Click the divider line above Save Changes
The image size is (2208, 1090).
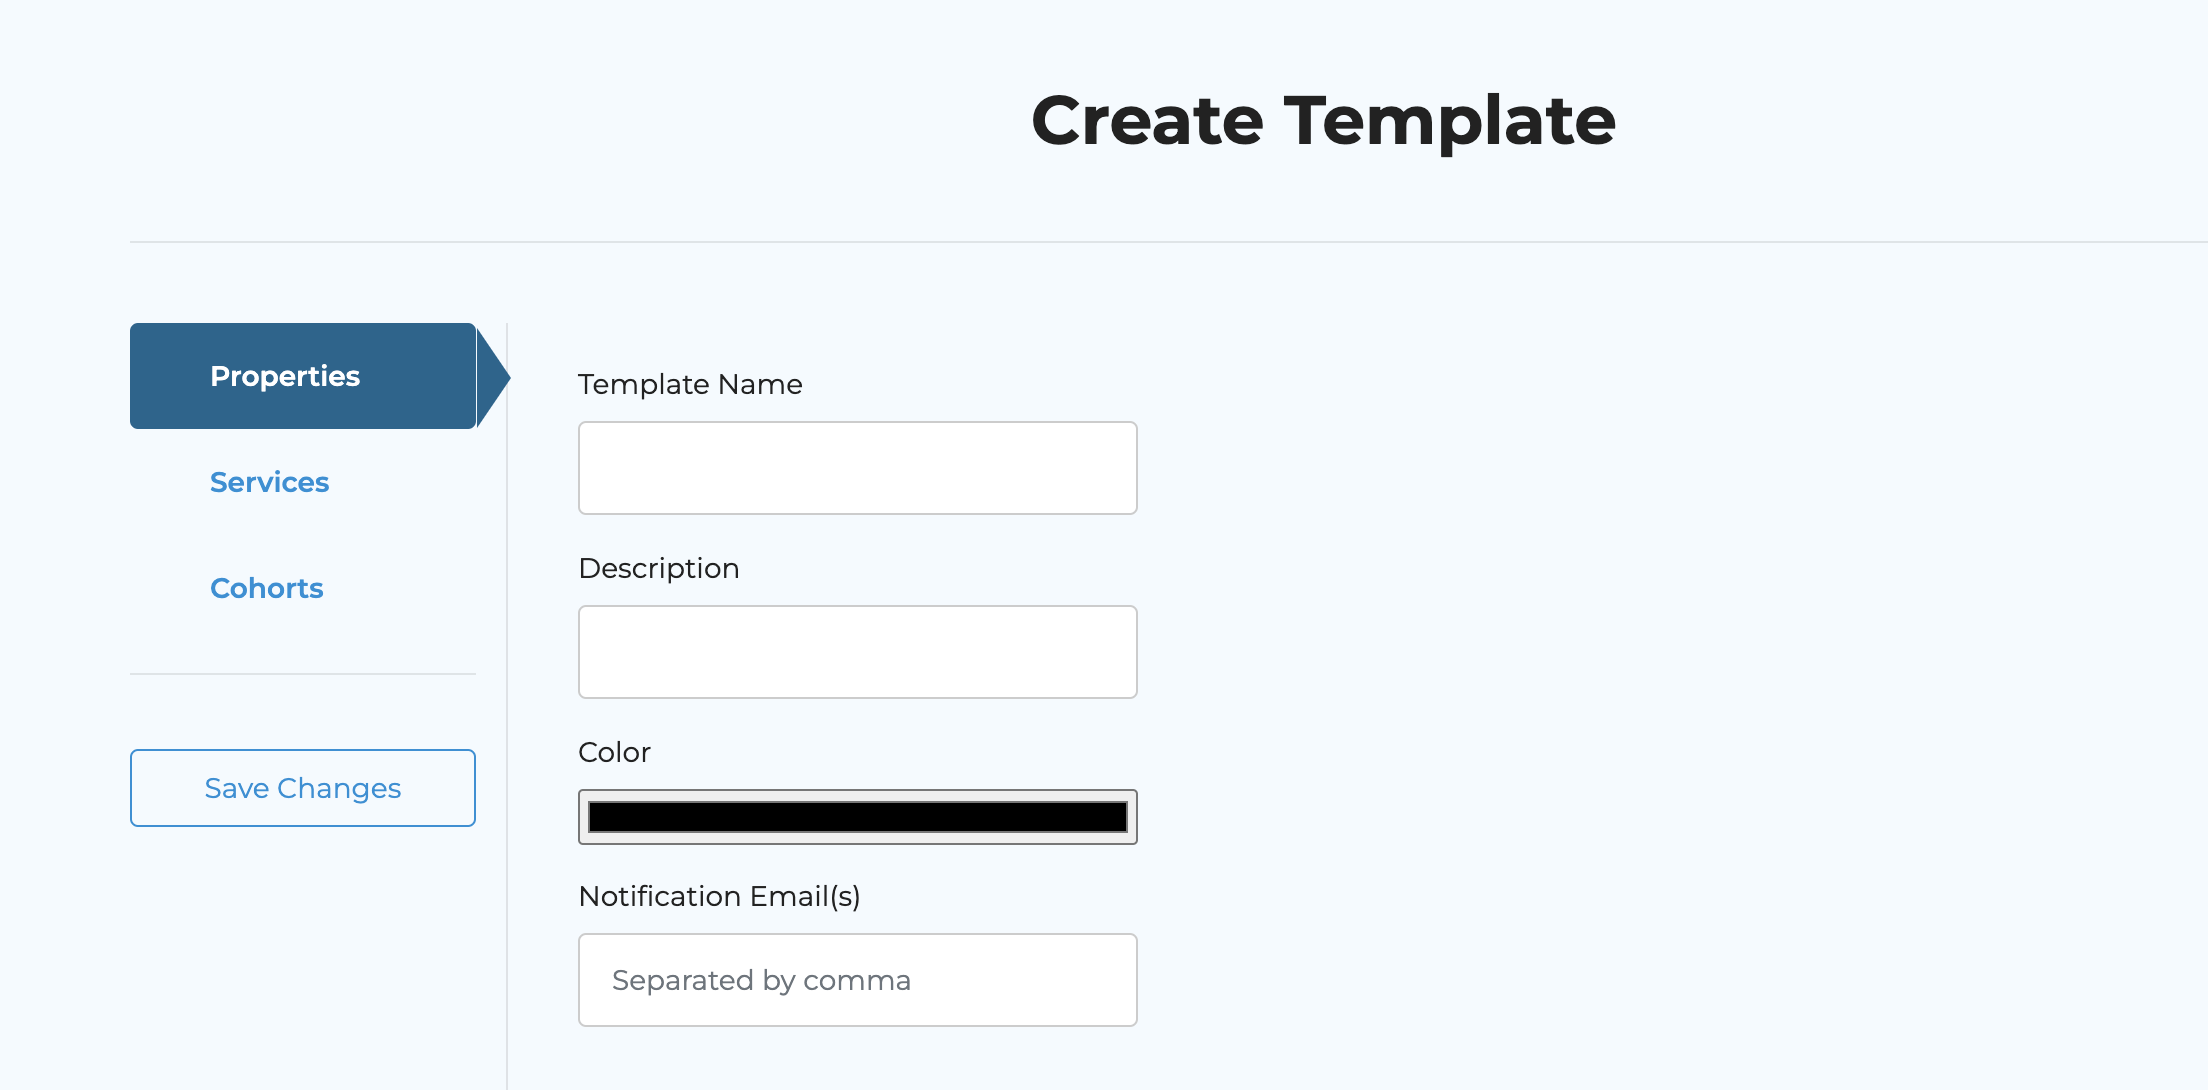click(x=302, y=674)
